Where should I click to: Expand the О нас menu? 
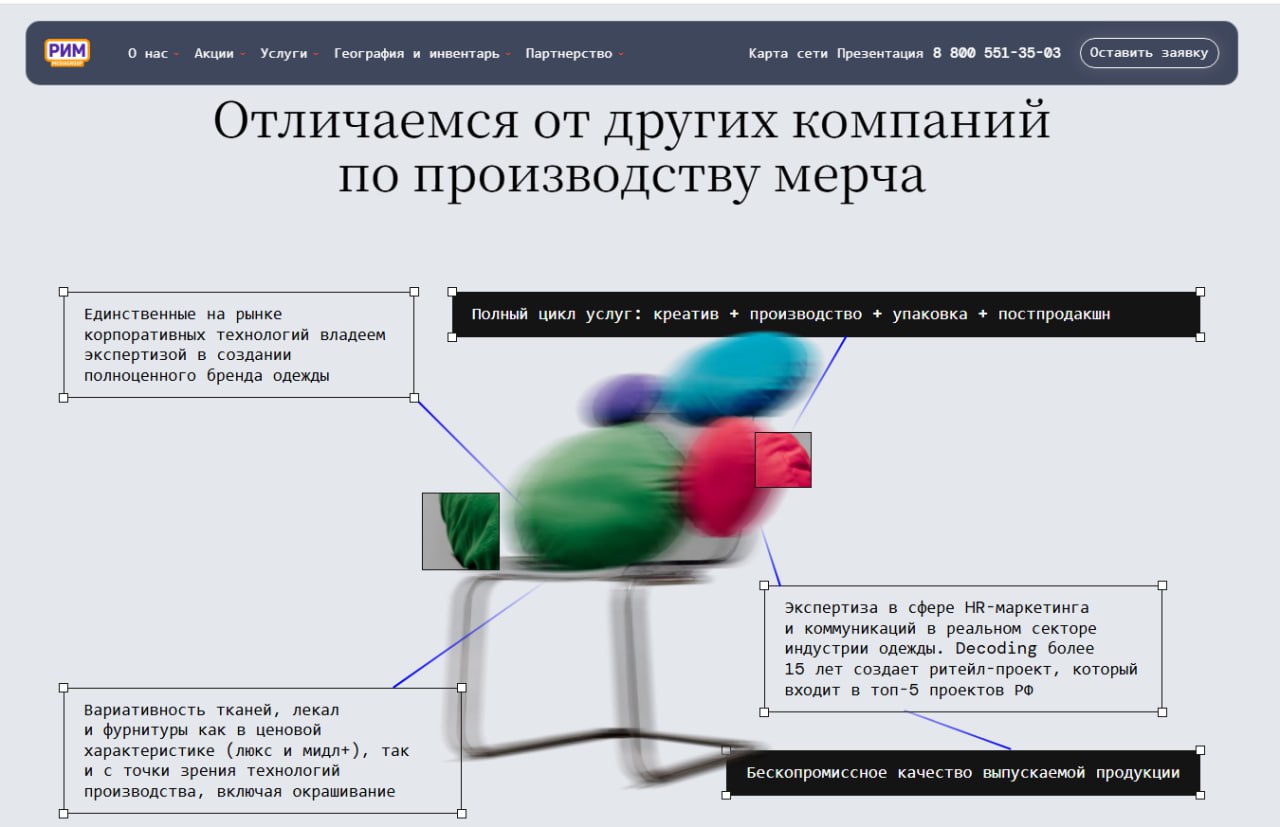(x=153, y=54)
